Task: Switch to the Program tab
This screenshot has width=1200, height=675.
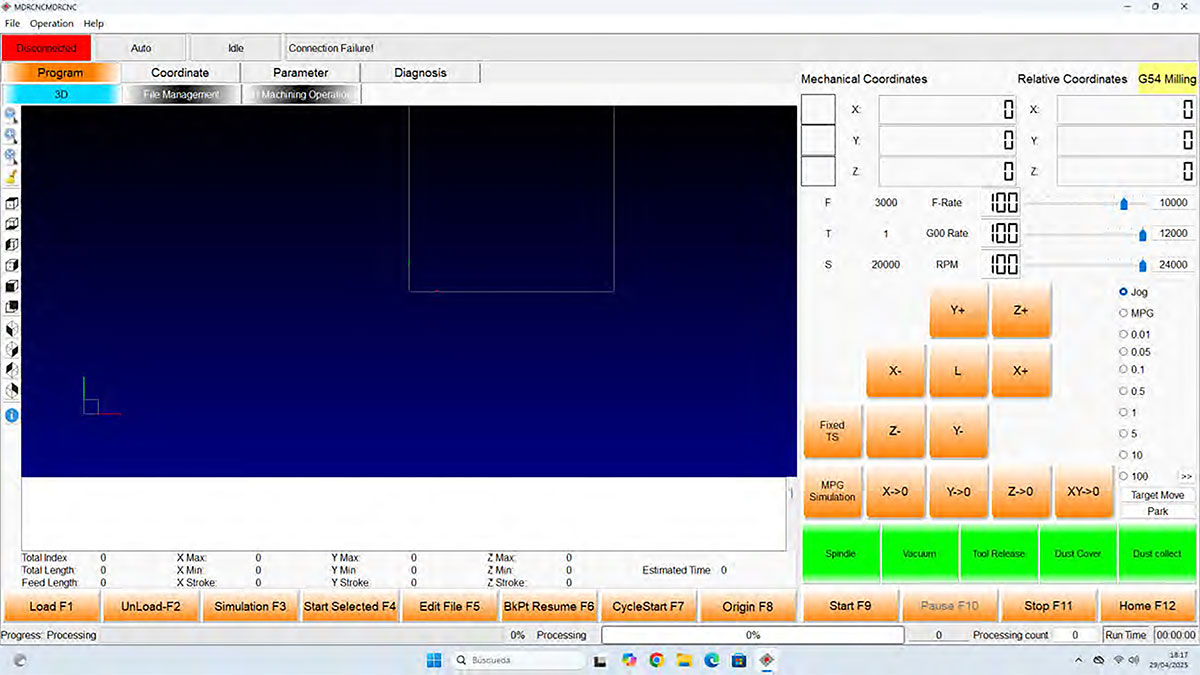Action: pos(60,73)
